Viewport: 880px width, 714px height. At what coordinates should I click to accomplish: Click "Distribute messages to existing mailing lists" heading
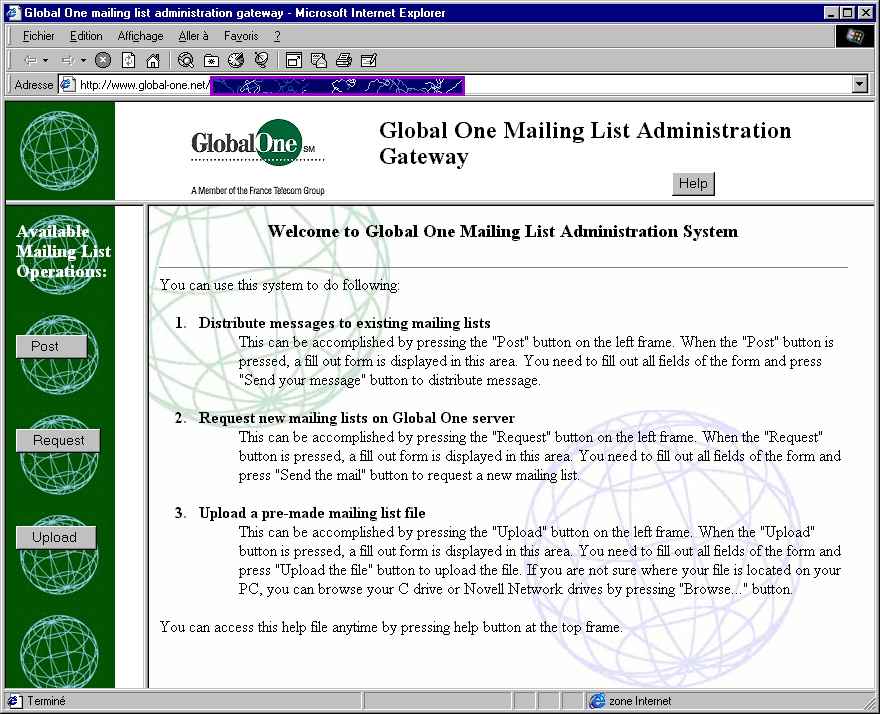(x=344, y=323)
